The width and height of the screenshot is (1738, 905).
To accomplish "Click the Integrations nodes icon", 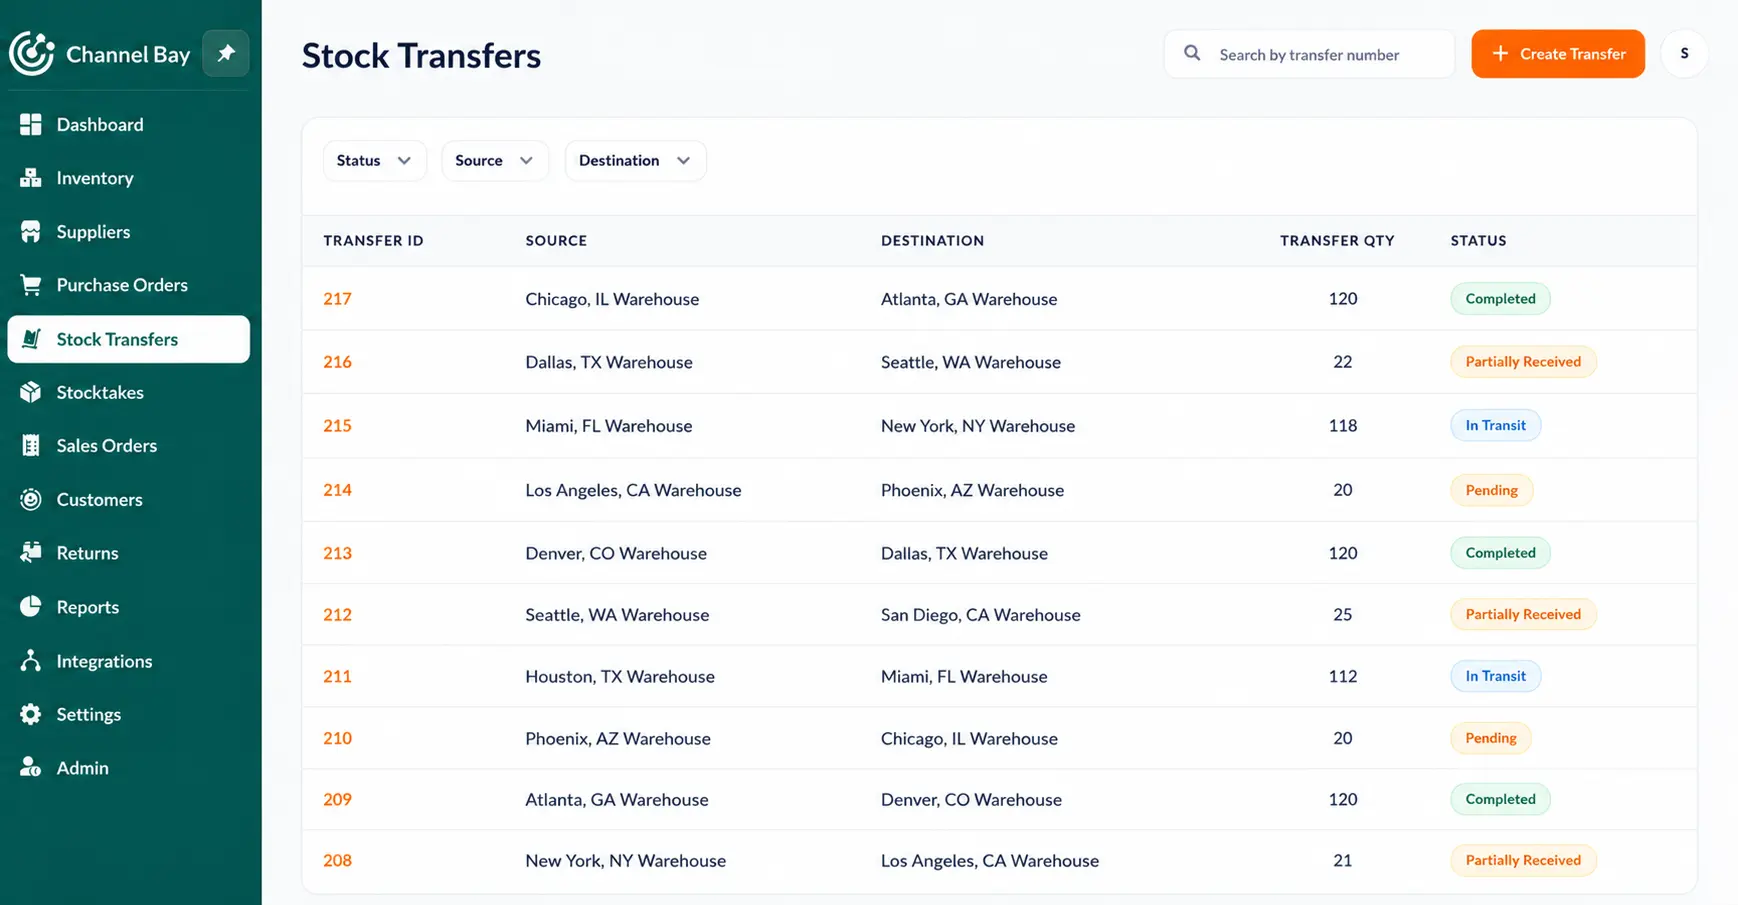I will [x=31, y=661].
